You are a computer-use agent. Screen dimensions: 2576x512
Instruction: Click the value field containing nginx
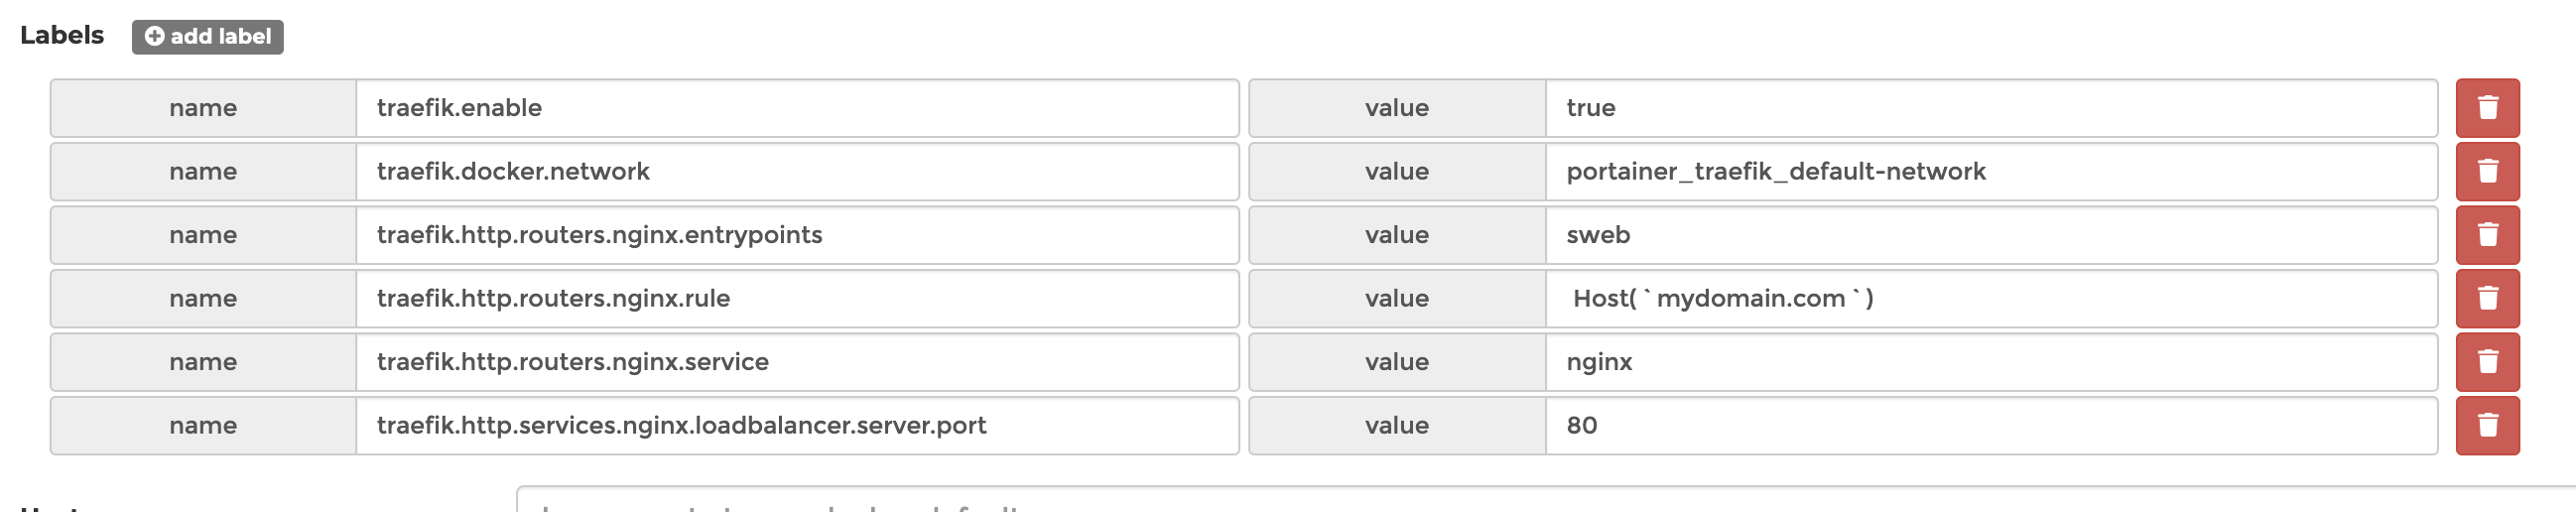coord(1990,362)
